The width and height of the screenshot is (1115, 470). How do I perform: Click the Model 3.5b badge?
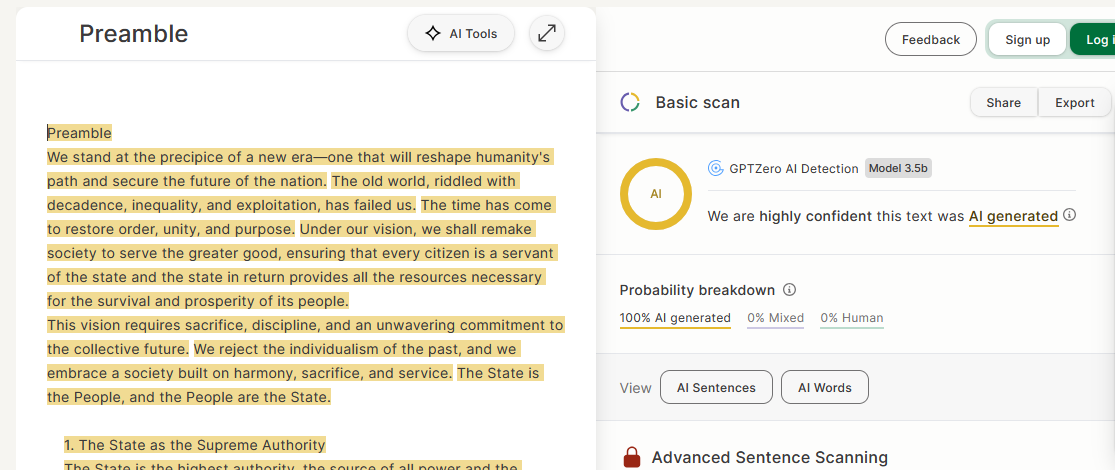click(x=898, y=169)
